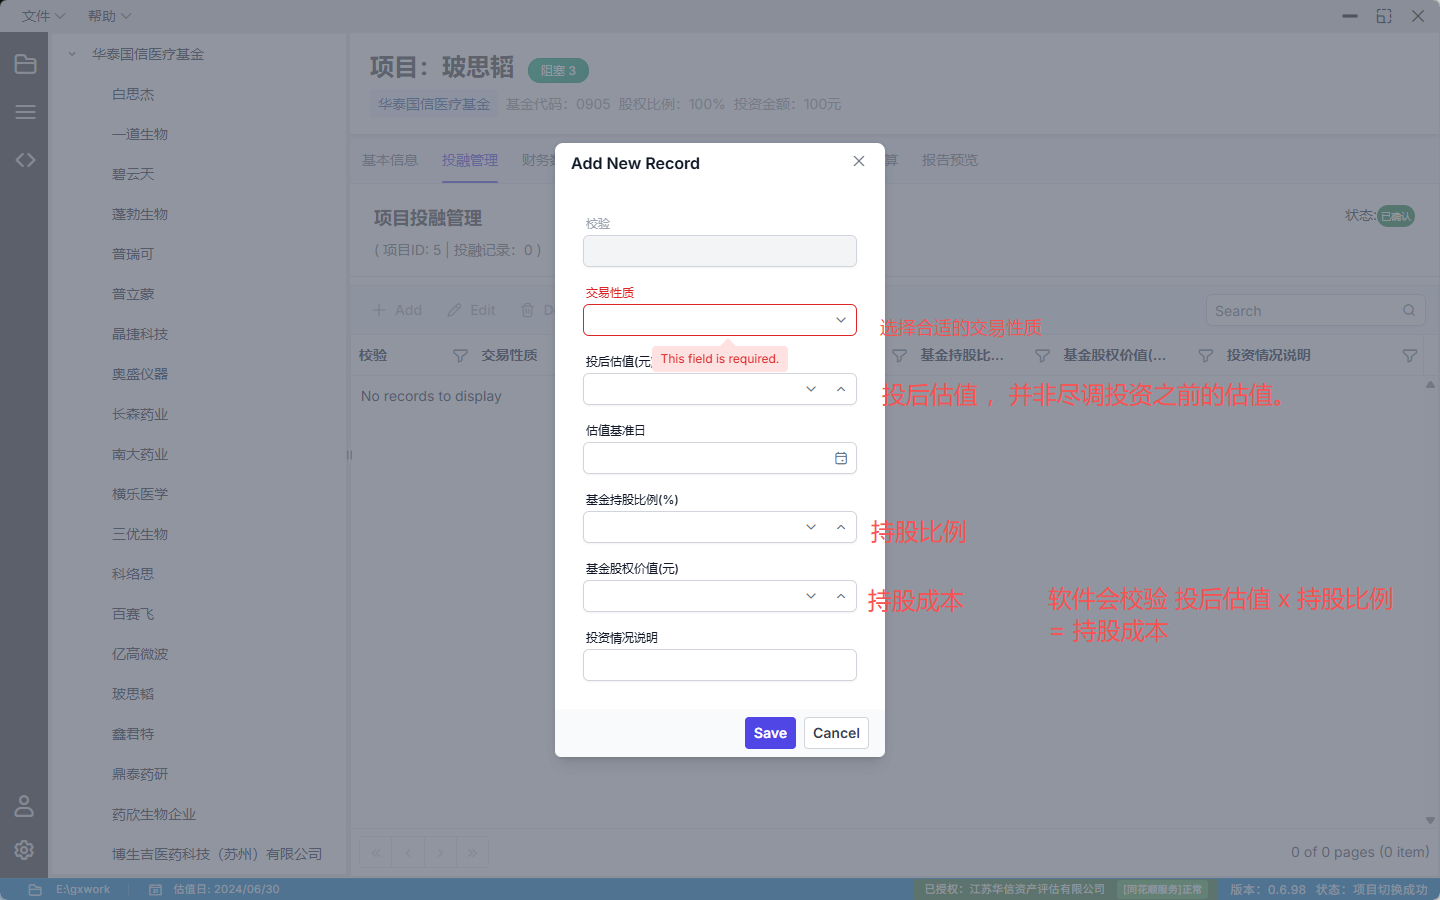Decrease 投后估值 with down arrow

(811, 389)
